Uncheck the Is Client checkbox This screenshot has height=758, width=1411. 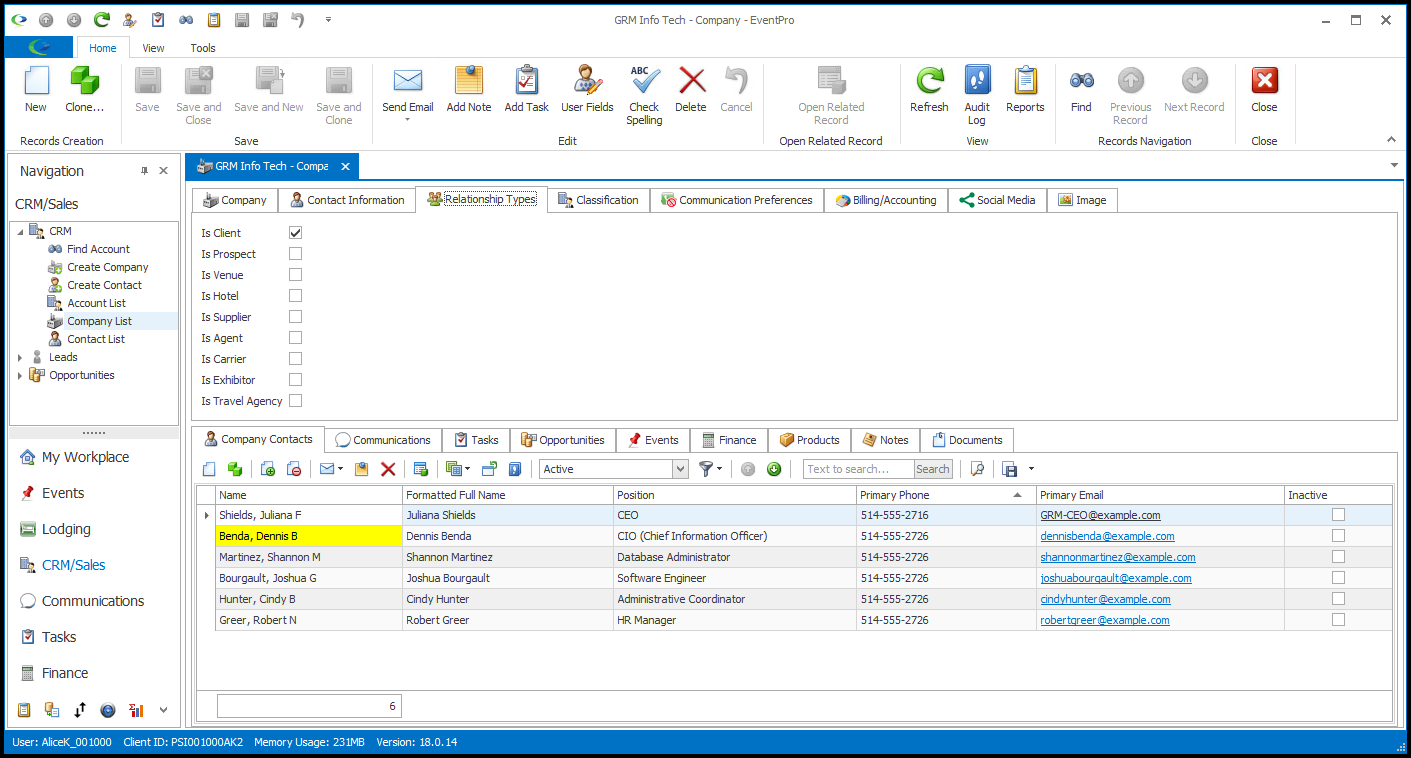pyautogui.click(x=295, y=233)
